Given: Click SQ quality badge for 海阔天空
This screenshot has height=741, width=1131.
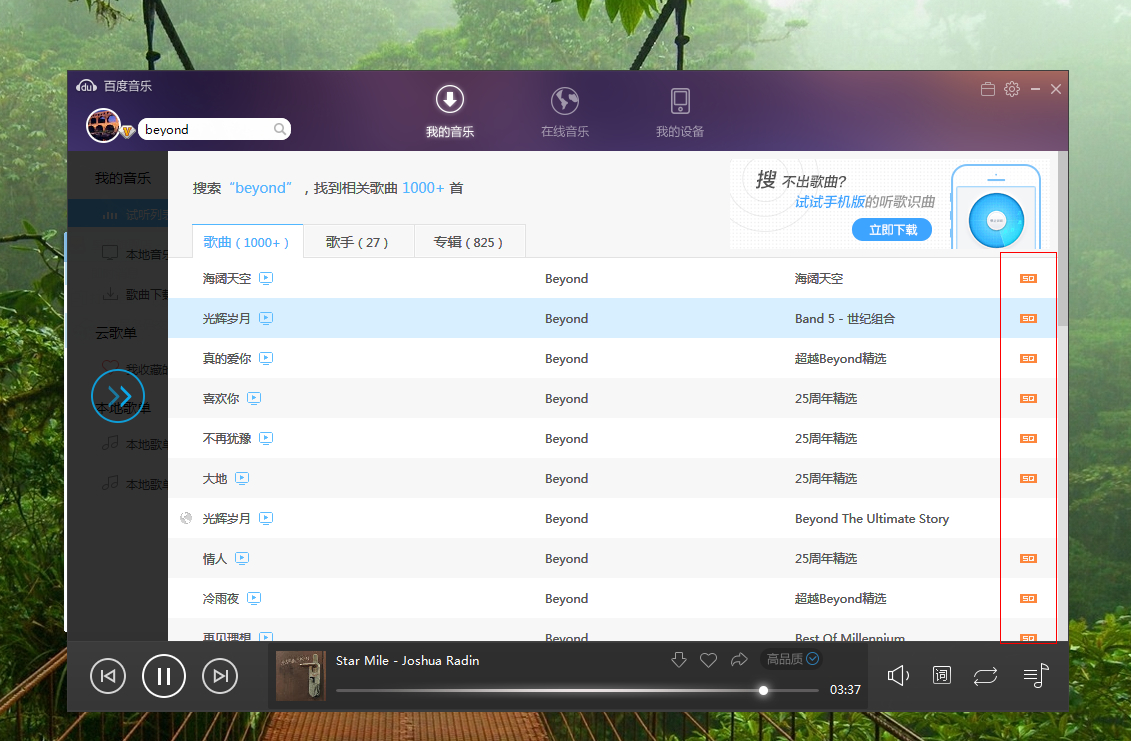Looking at the screenshot, I should pyautogui.click(x=1028, y=279).
